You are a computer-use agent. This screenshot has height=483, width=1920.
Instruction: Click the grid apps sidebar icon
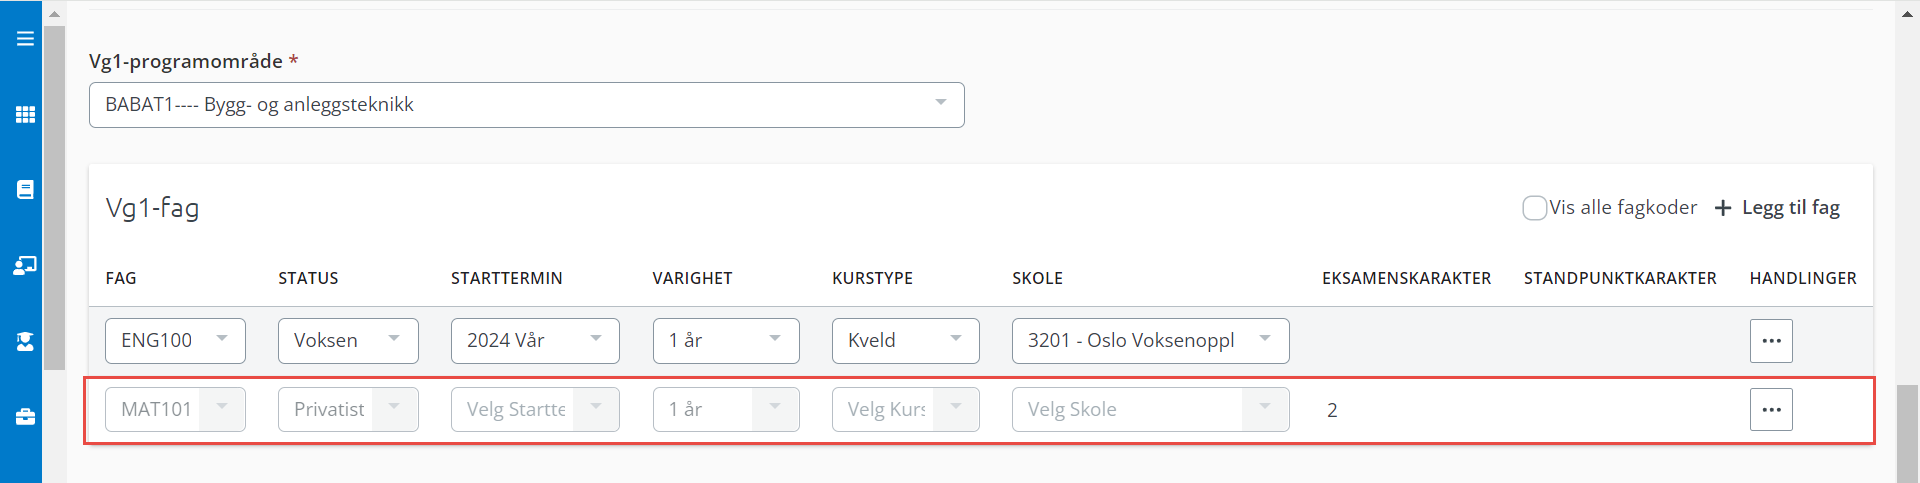(25, 114)
